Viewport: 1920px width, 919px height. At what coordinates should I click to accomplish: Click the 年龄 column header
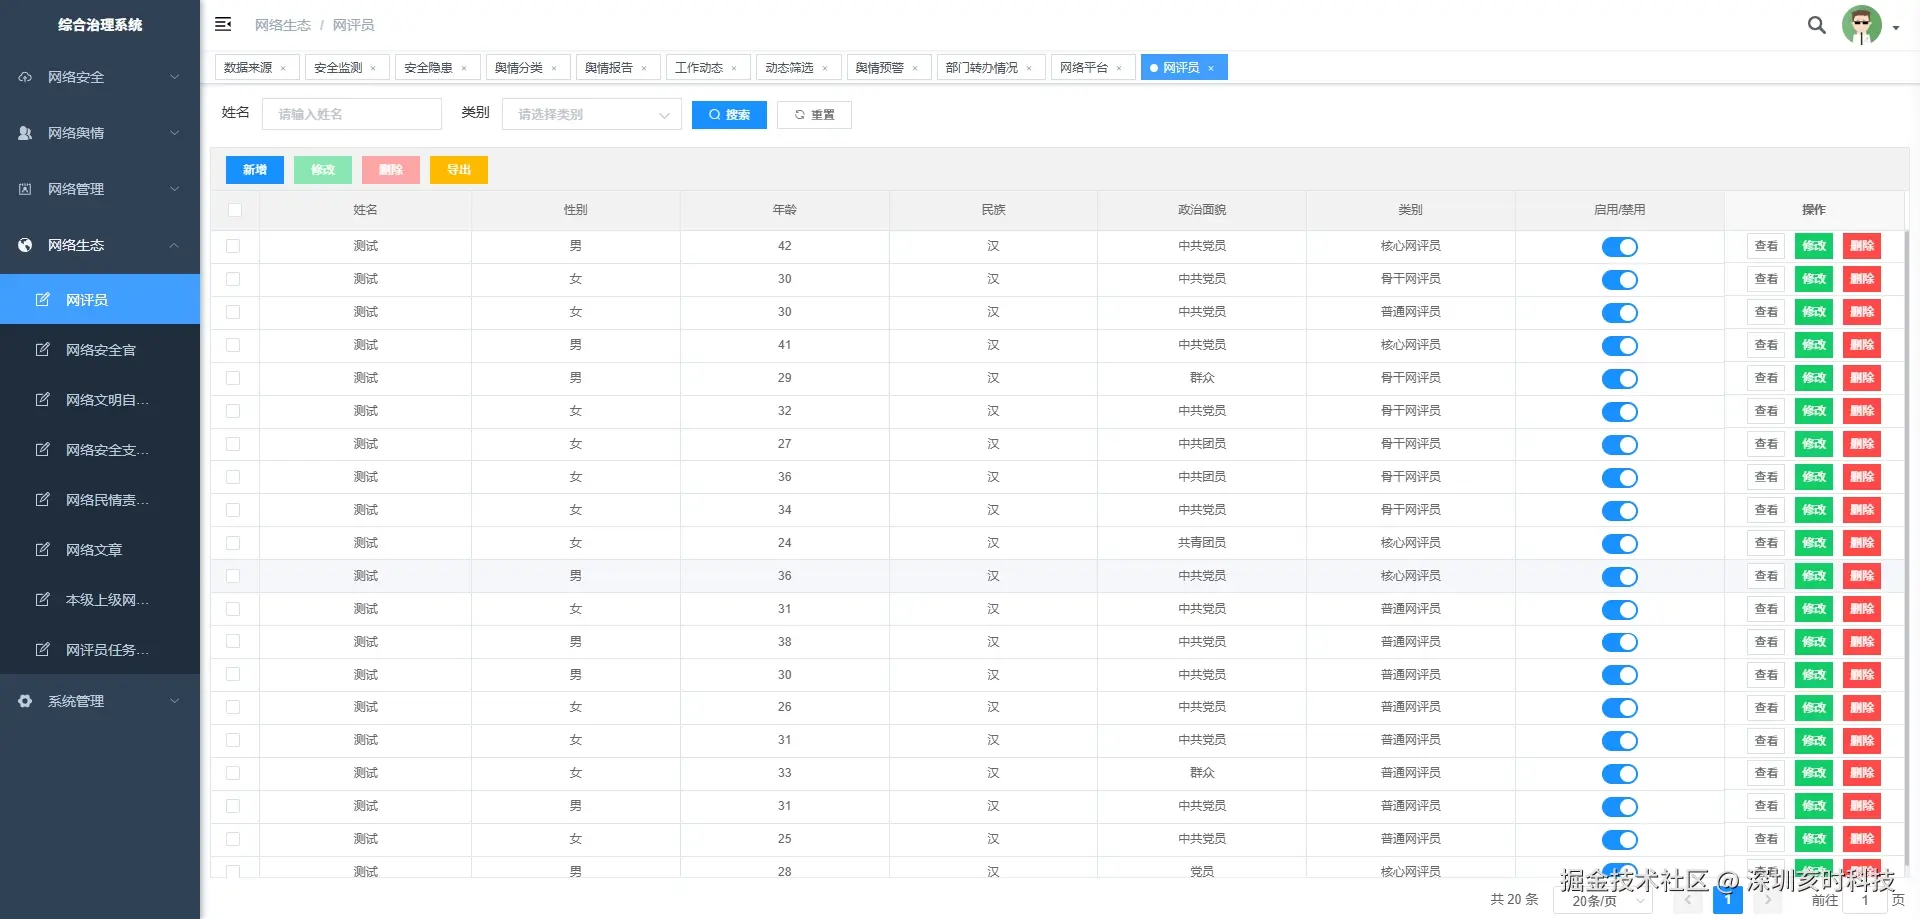pyautogui.click(x=785, y=210)
